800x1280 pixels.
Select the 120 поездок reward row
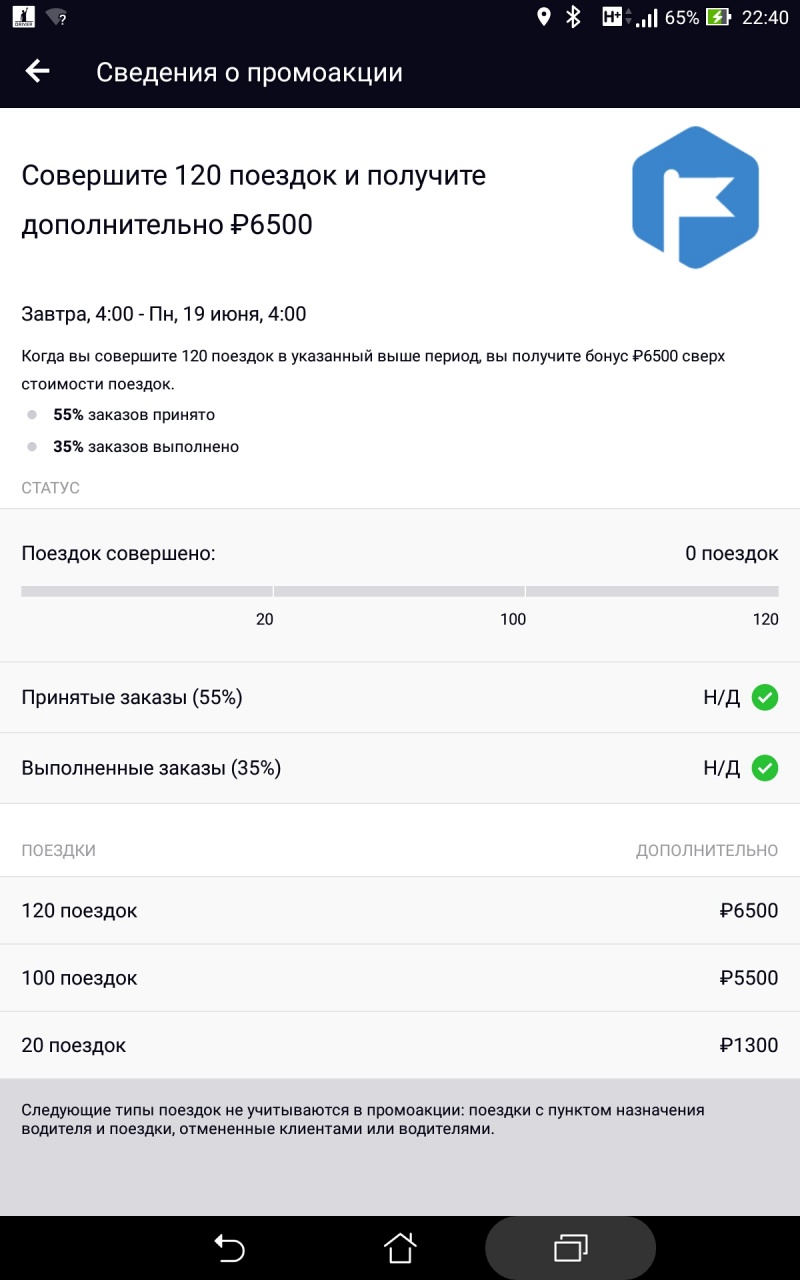coord(400,911)
